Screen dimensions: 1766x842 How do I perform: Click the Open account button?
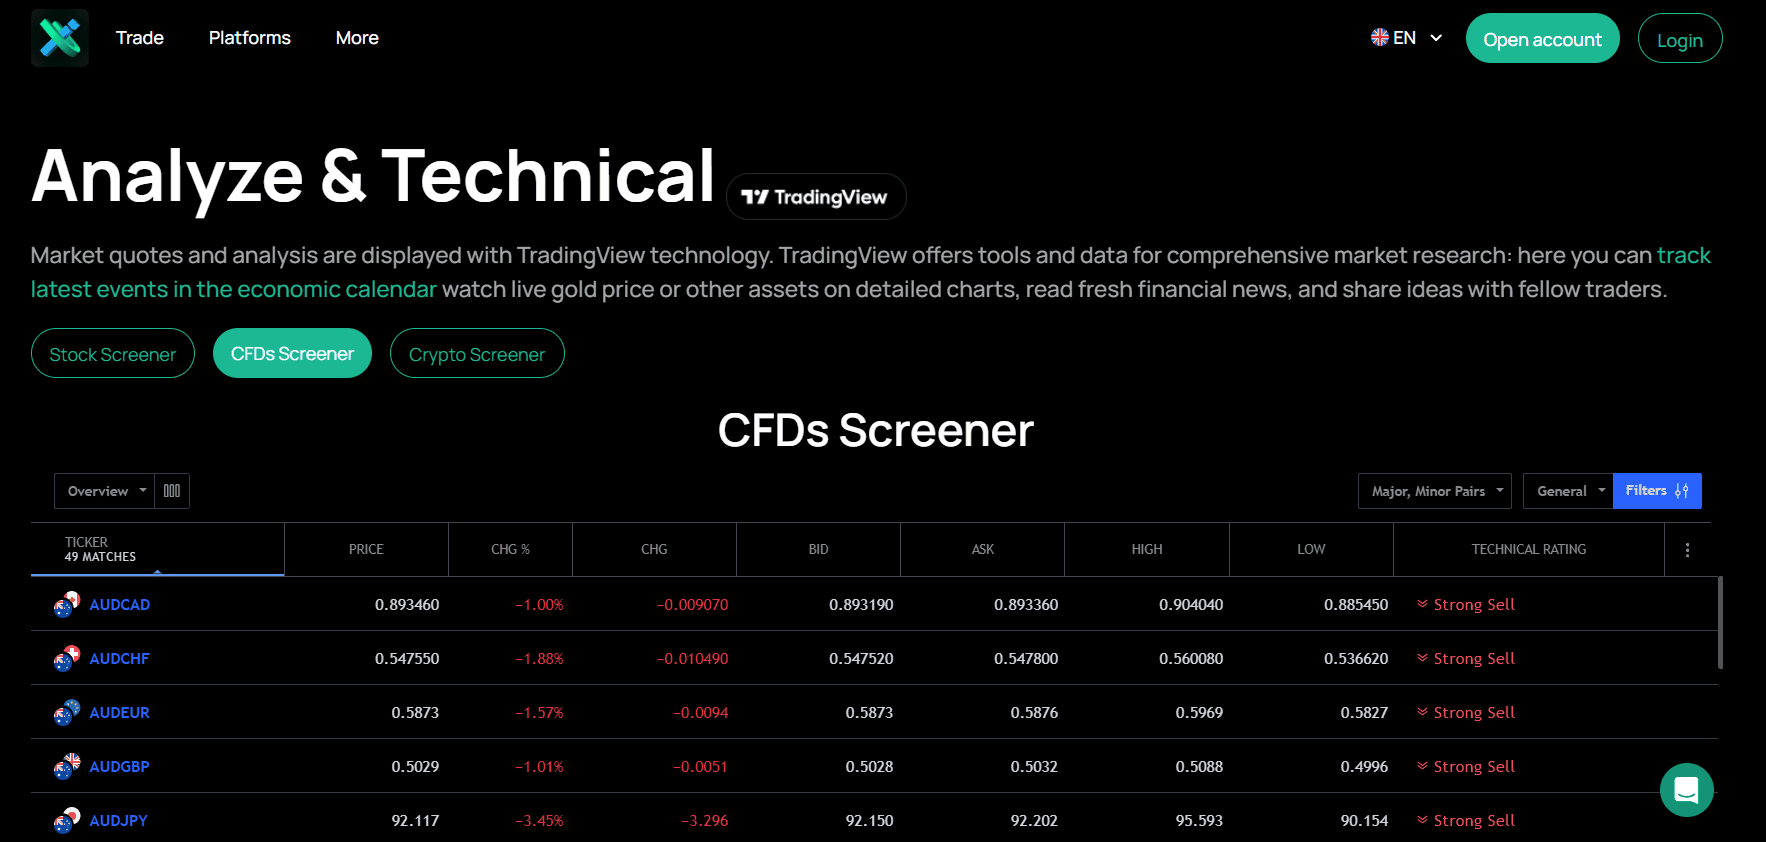tap(1542, 39)
